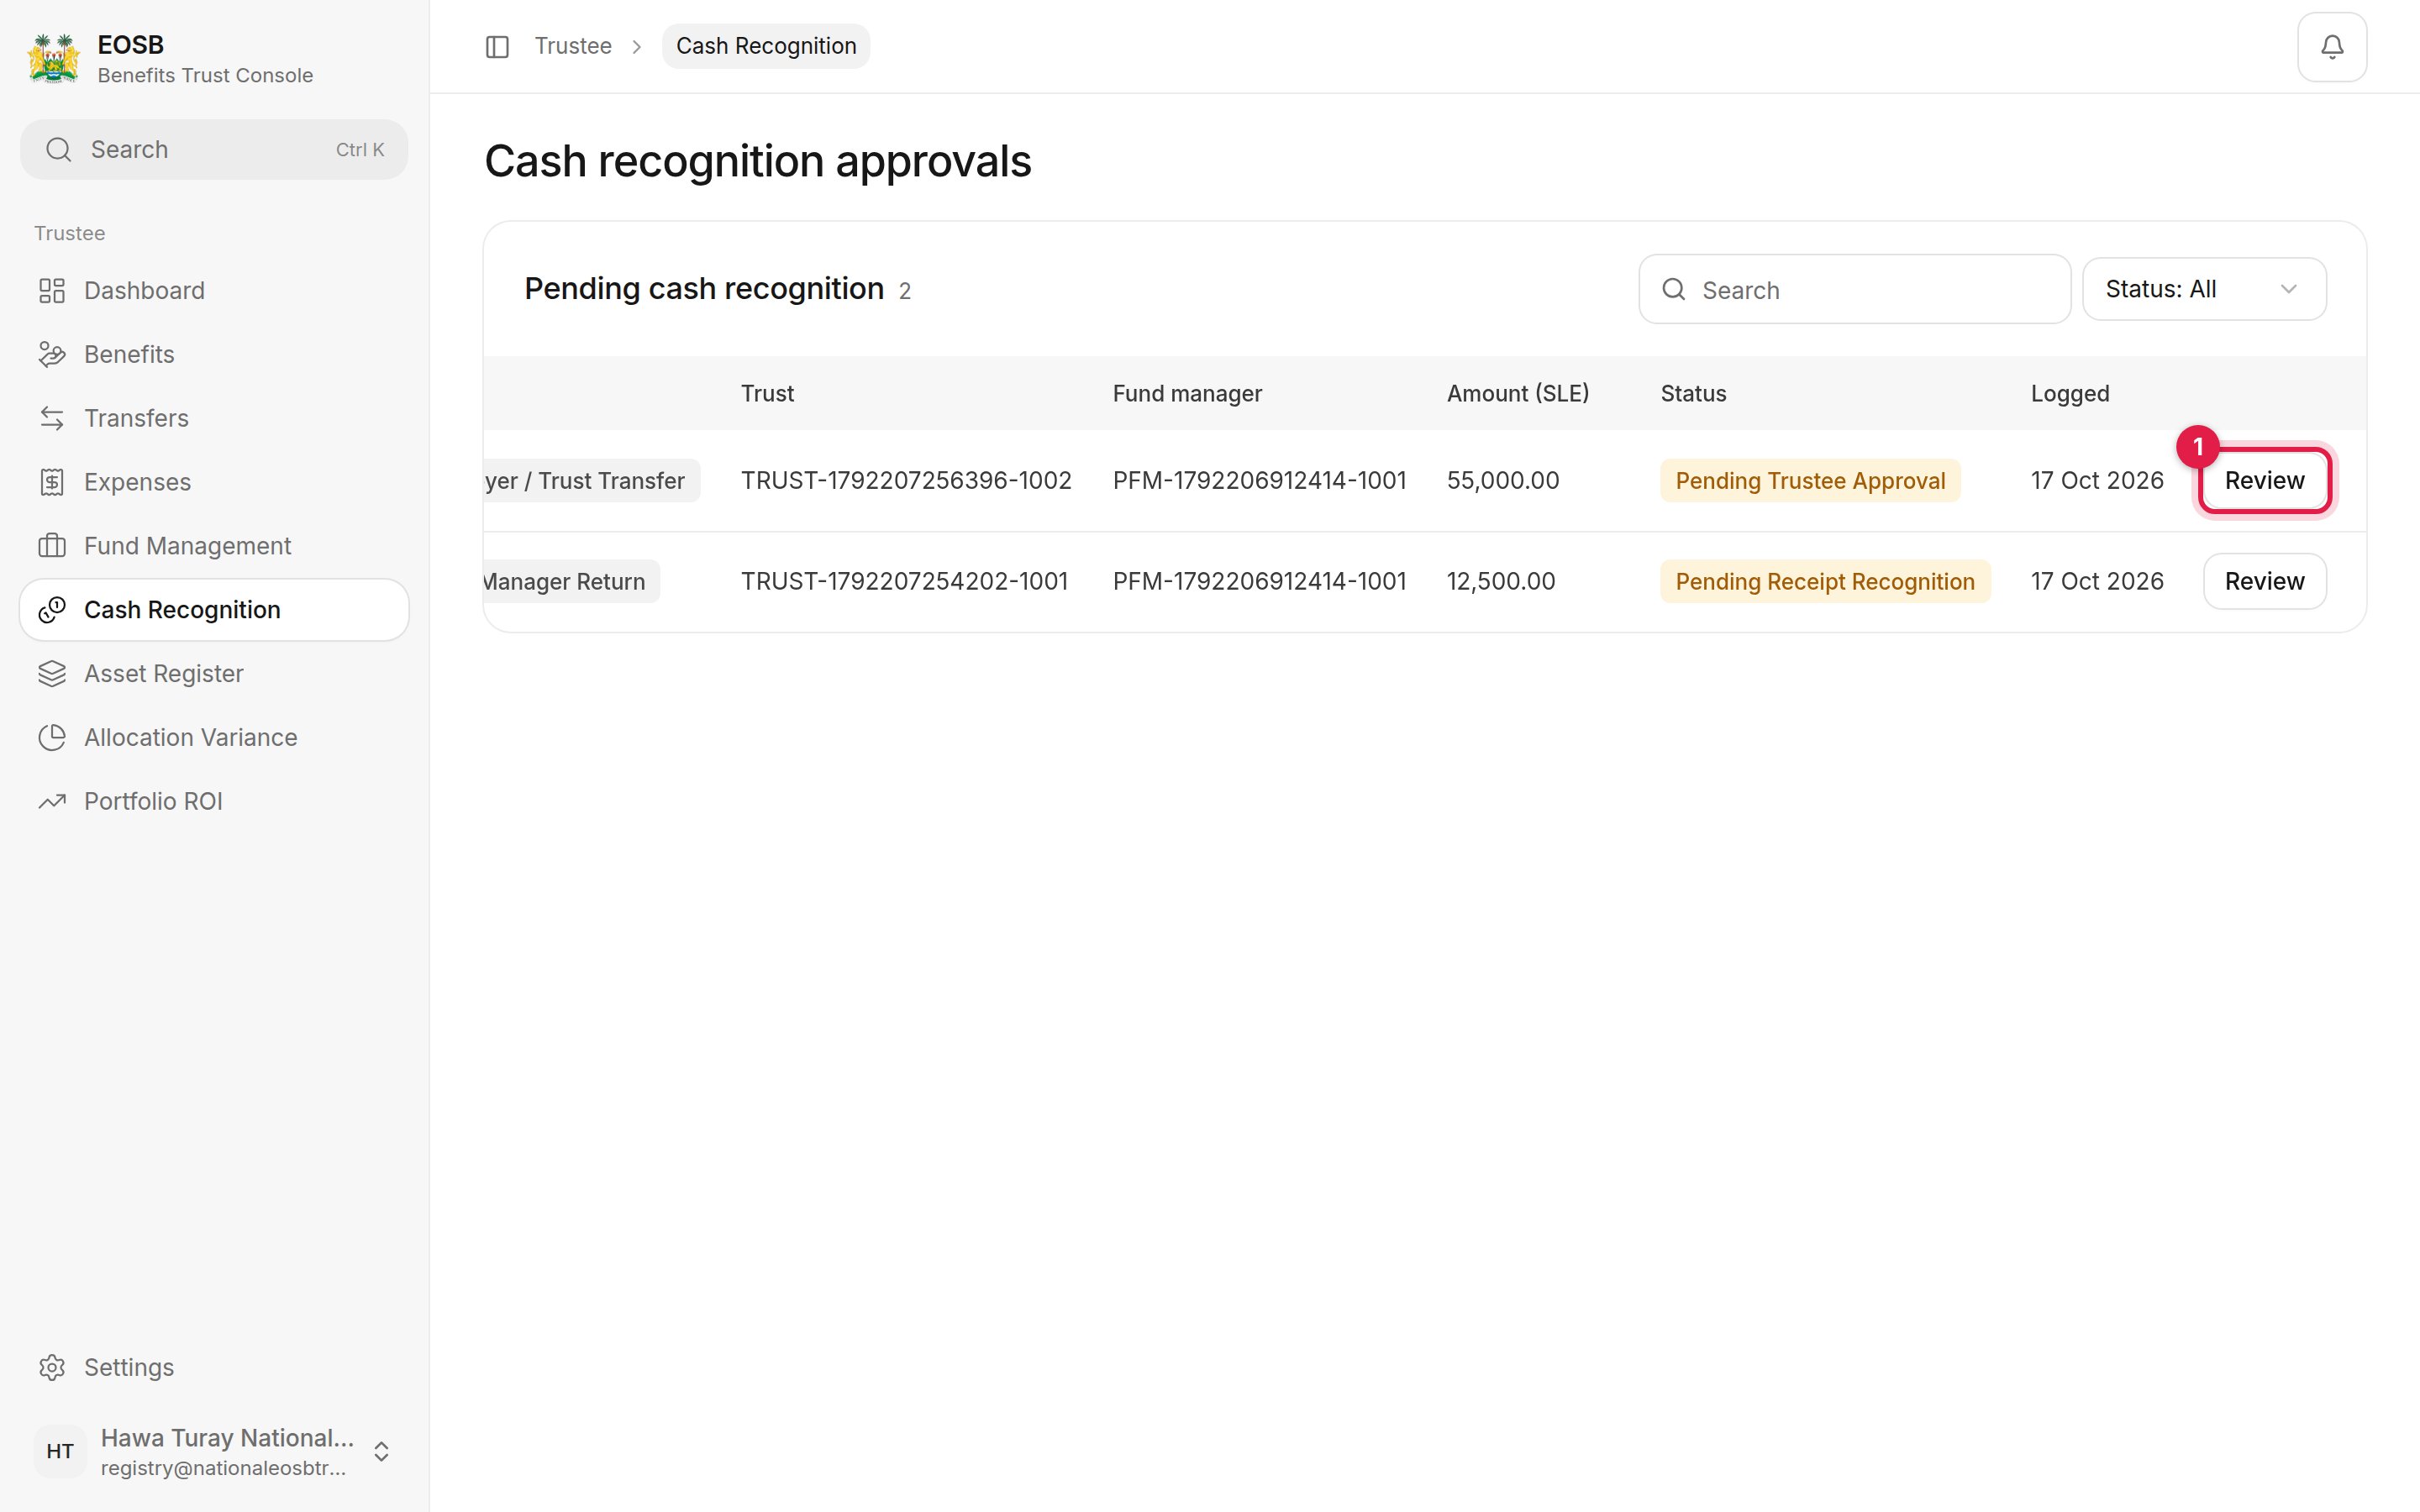Click the Cash Recognition coins icon

click(52, 610)
